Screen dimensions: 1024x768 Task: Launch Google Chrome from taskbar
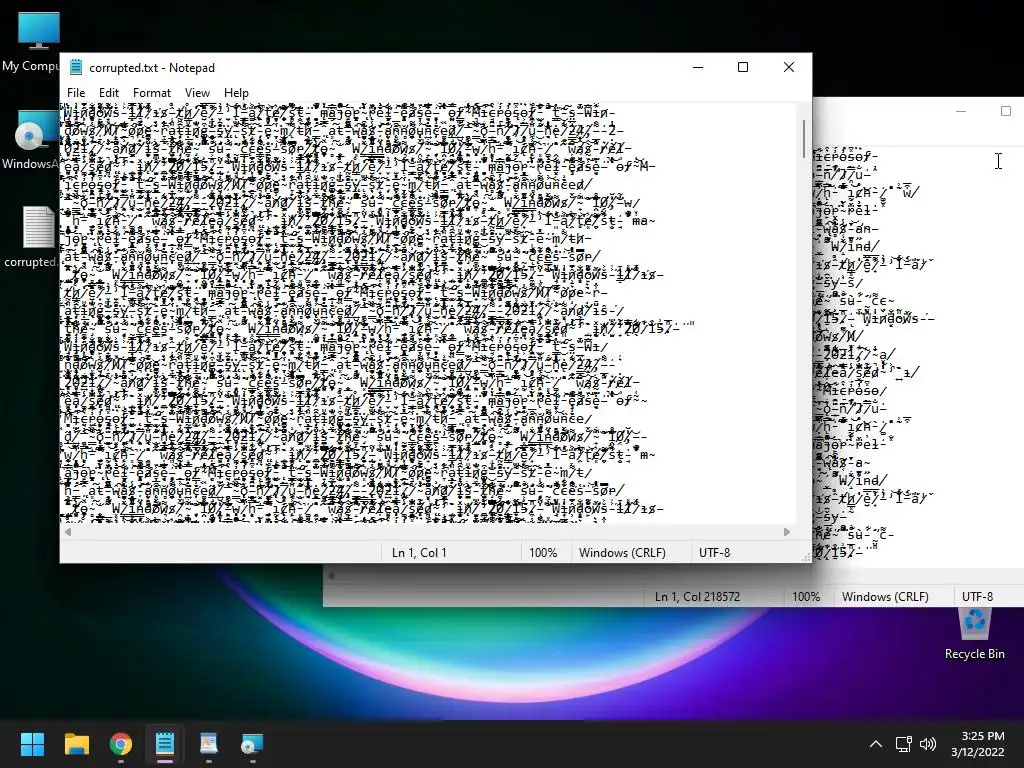point(121,744)
